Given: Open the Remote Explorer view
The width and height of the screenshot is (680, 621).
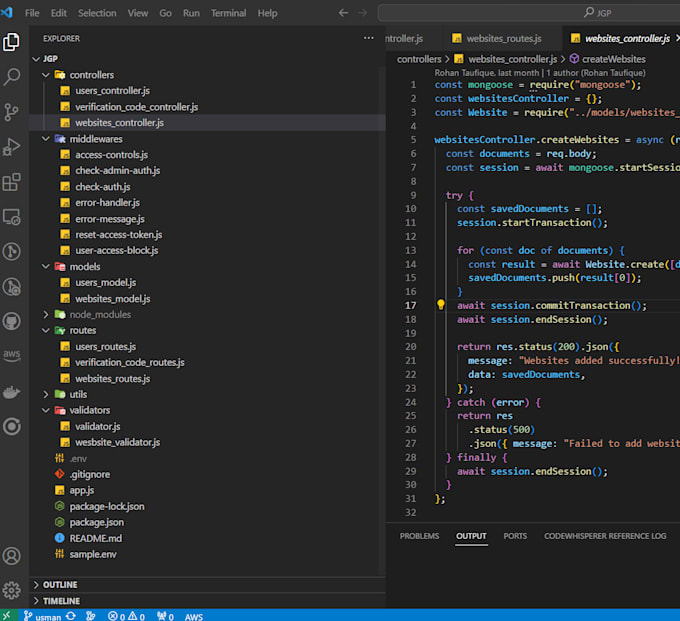Looking at the screenshot, I should coord(12,217).
